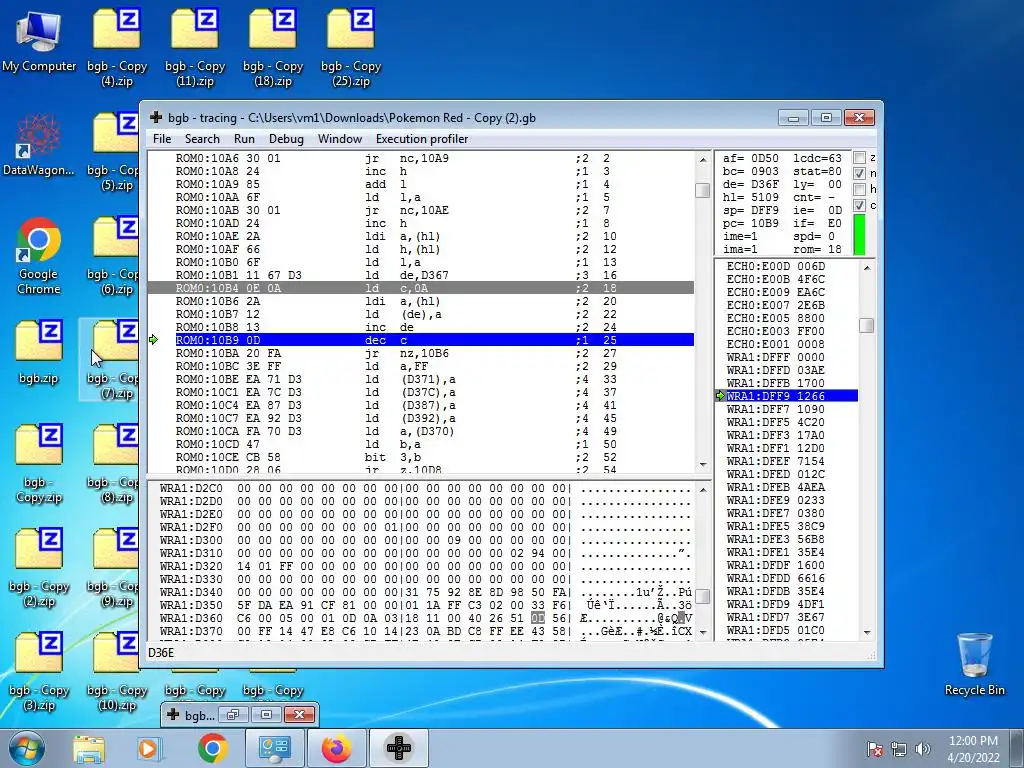Click the stack pane scrollbar thumb
The width and height of the screenshot is (1024, 768).
coord(867,325)
